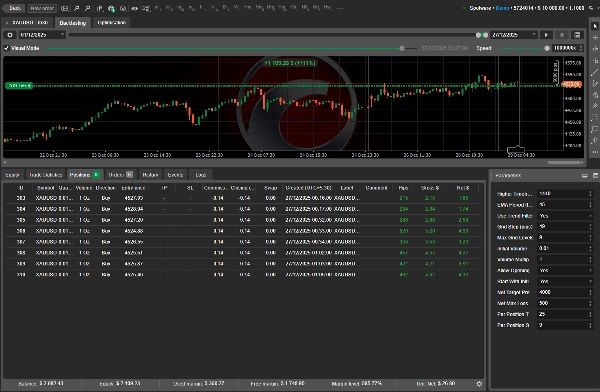Select position row with ID 303
The width and height of the screenshot is (600, 392).
(x=243, y=198)
